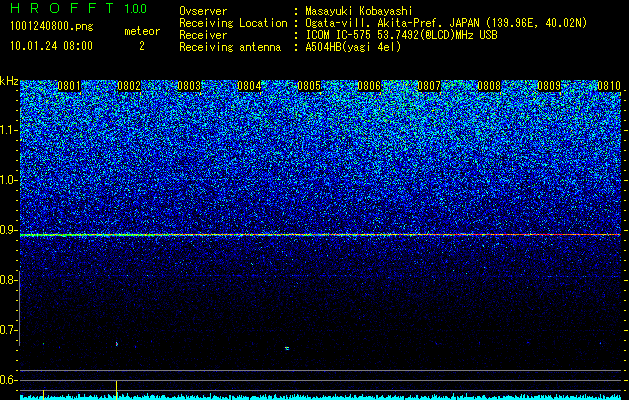The width and height of the screenshot is (629, 400).
Task: Click the 0.8 kHz axis label
Action: (x=9, y=280)
